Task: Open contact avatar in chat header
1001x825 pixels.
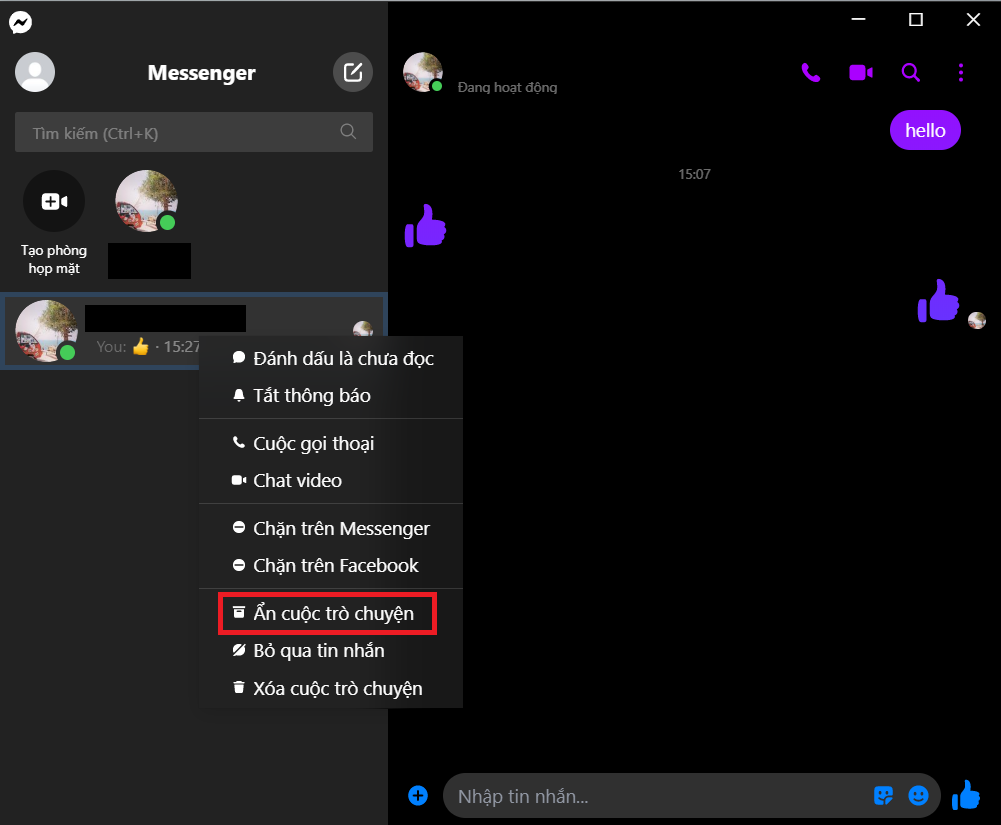Action: [x=423, y=72]
